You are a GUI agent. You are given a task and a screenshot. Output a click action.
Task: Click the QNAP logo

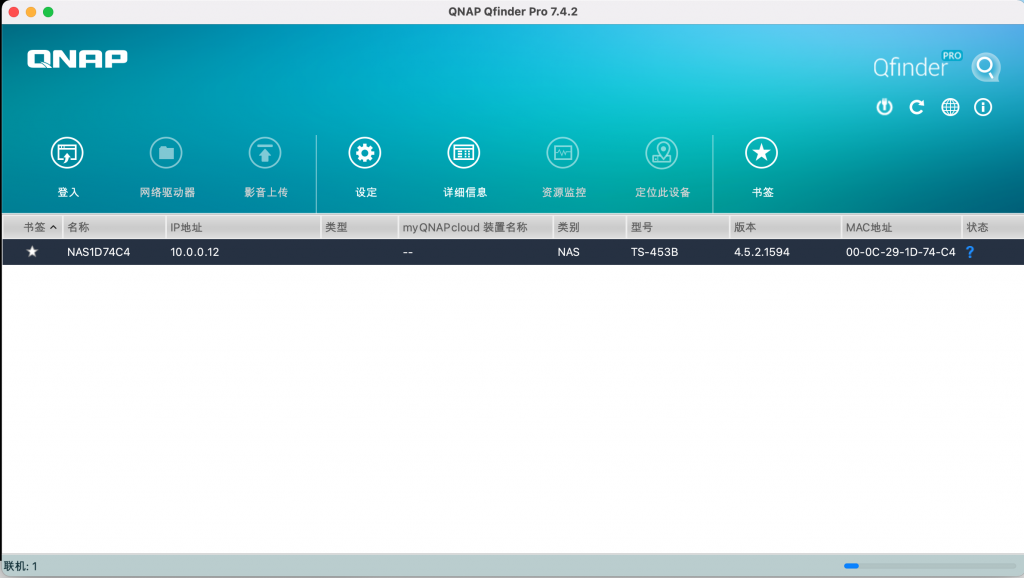[77, 59]
